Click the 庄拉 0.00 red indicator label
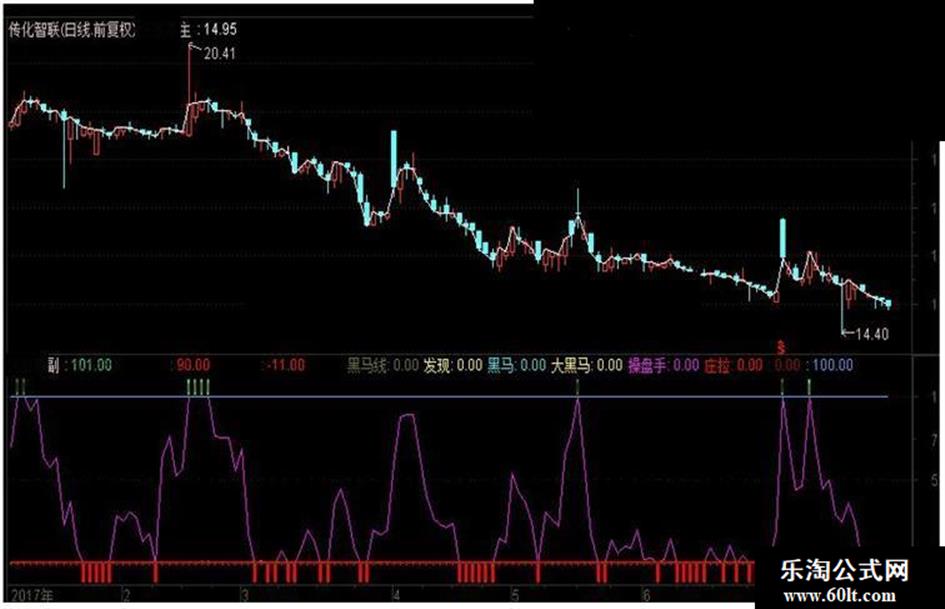This screenshot has width=945, height=609. (733, 365)
